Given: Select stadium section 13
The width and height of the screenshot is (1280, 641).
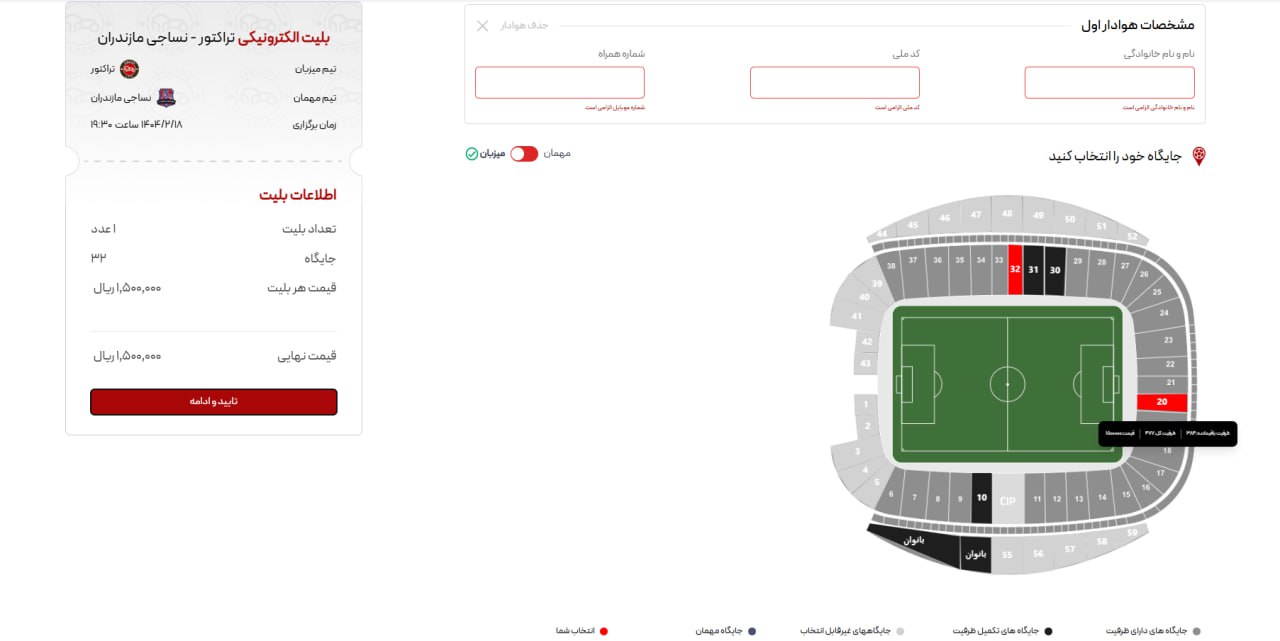Looking at the screenshot, I should (1080, 498).
